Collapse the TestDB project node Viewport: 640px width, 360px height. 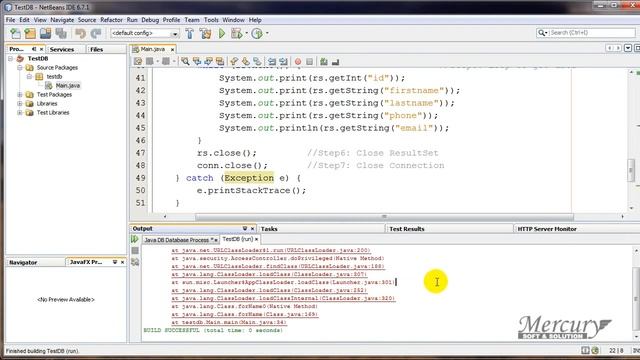[x=11, y=58]
